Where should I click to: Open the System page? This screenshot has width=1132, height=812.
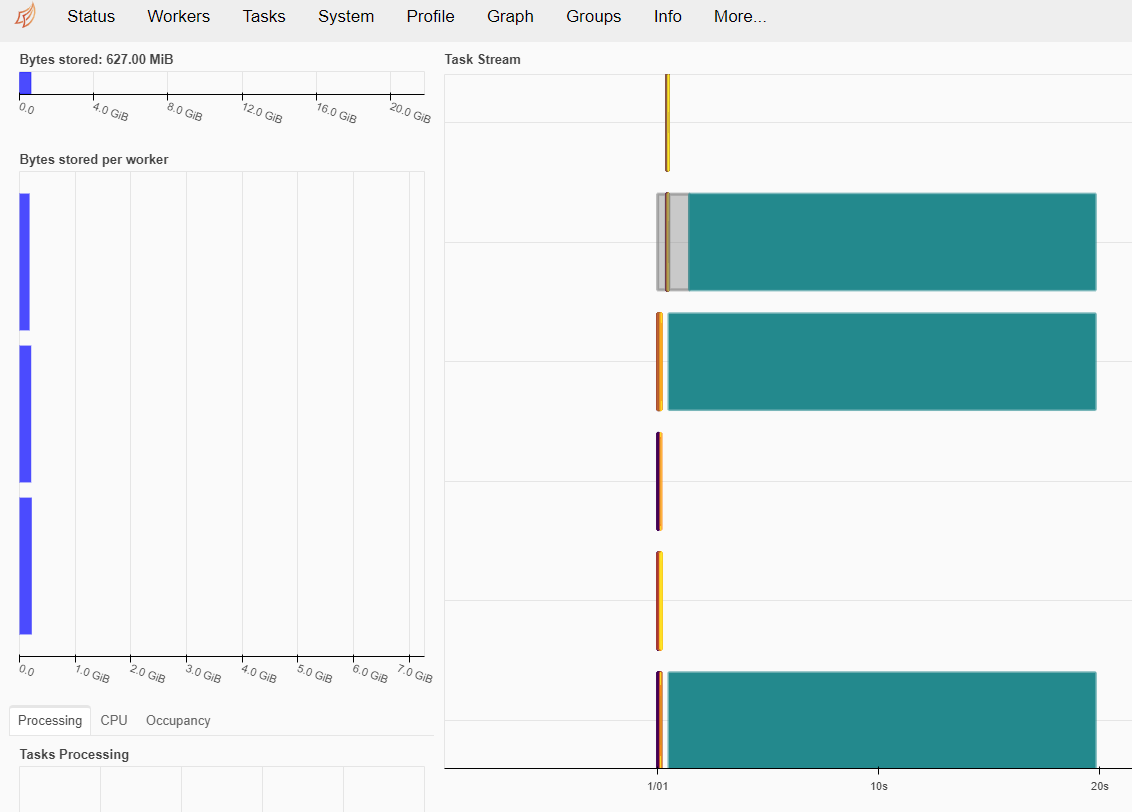point(346,17)
